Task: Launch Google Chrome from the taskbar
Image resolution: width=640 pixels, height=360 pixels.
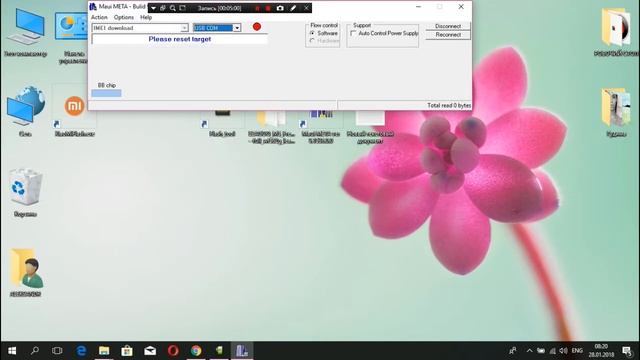Action: pyautogui.click(x=196, y=351)
